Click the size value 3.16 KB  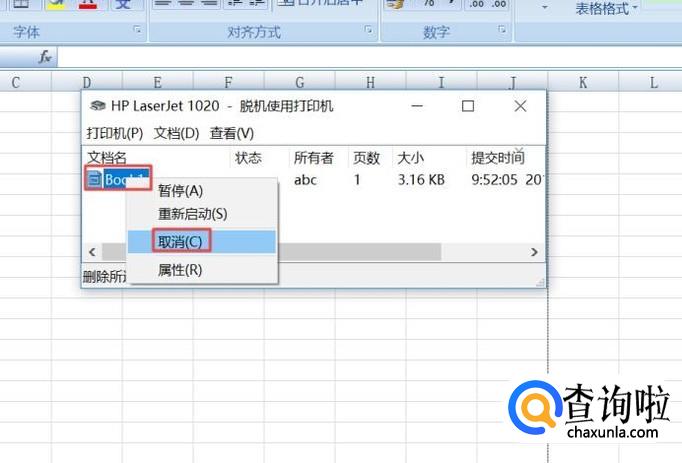pos(421,180)
